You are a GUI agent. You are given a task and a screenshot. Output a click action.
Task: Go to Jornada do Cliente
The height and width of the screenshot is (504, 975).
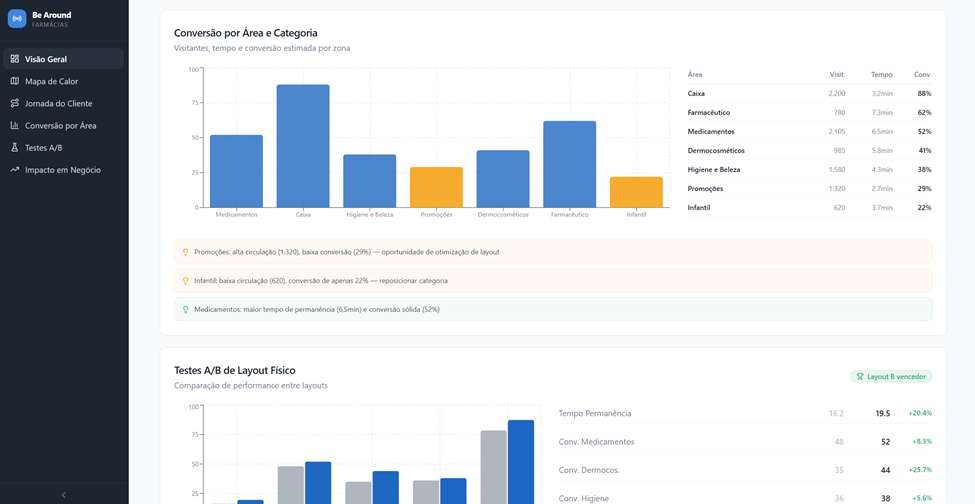pyautogui.click(x=63, y=103)
